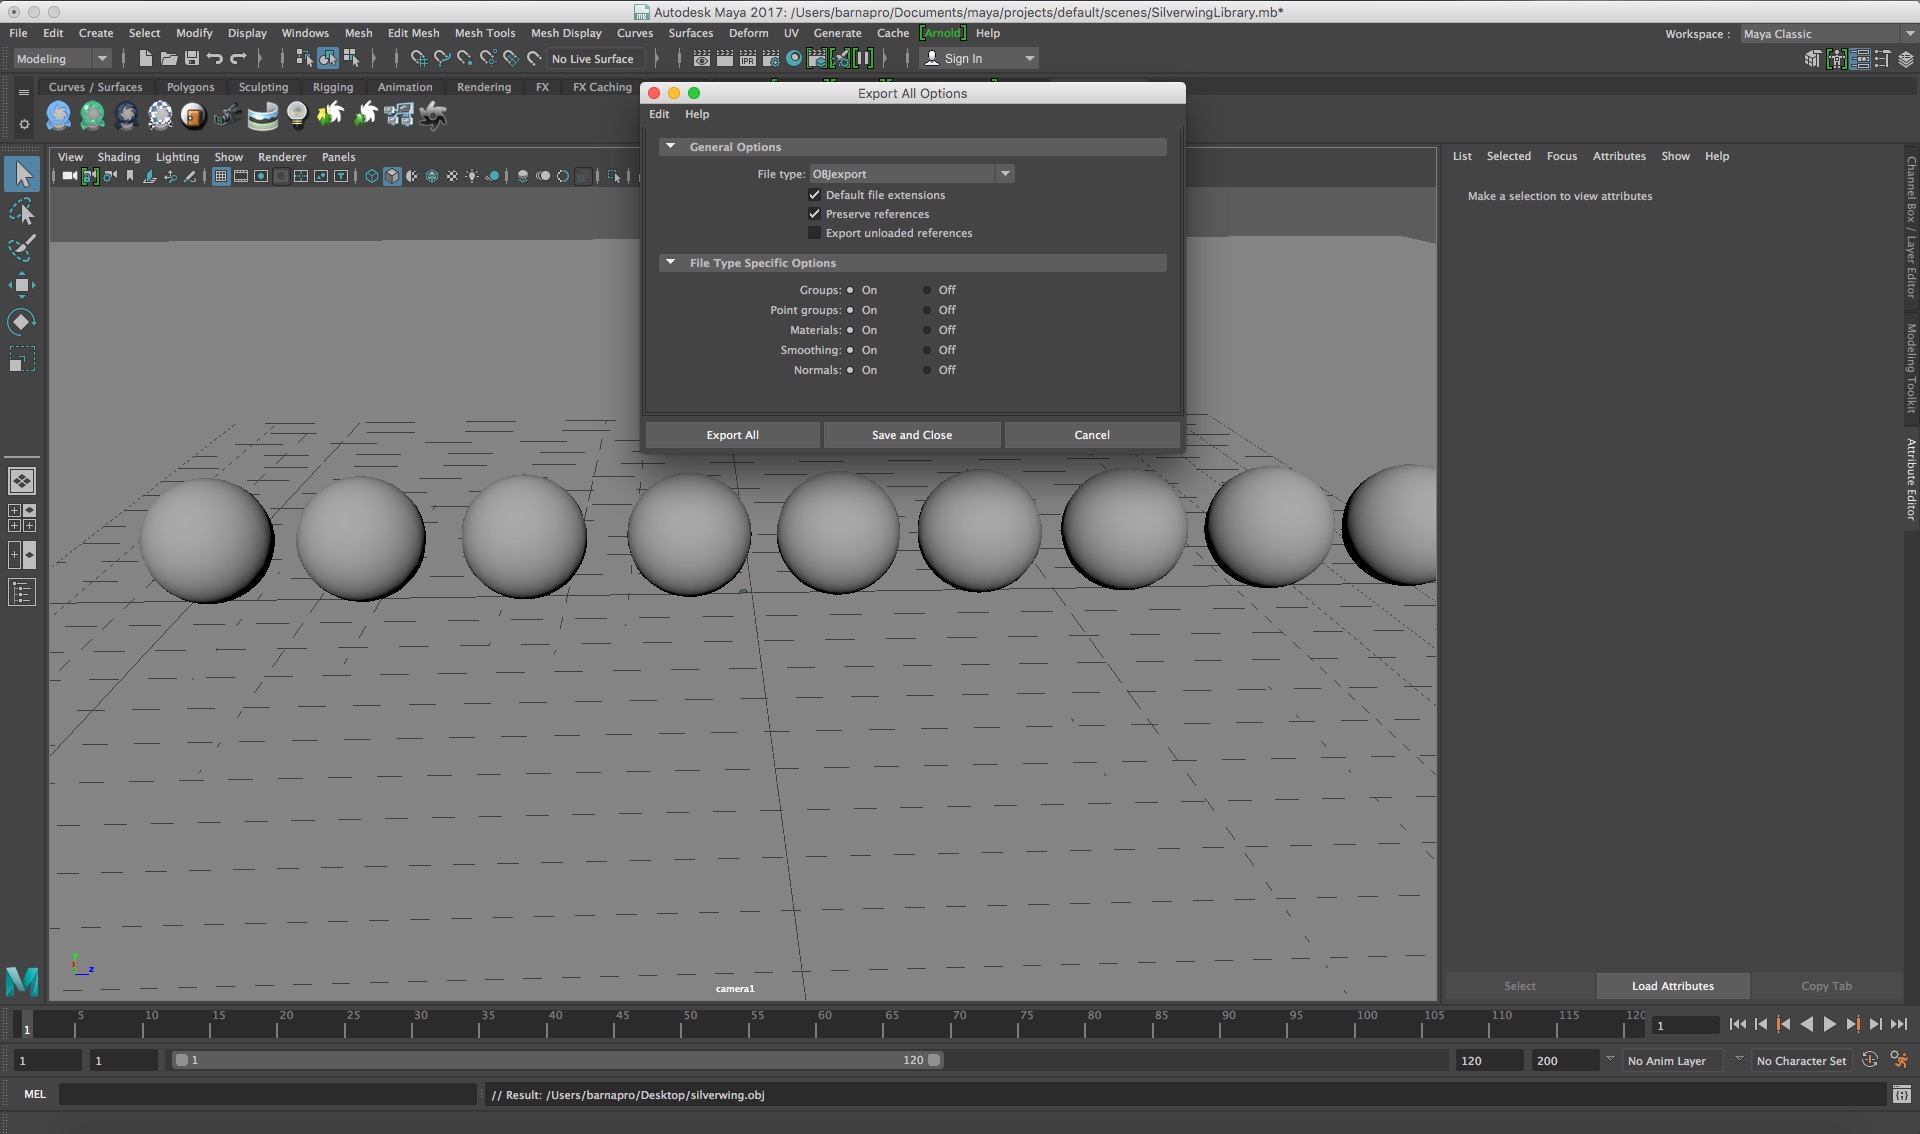Toggle the viewport grid icon
The width and height of the screenshot is (1920, 1134).
pyautogui.click(x=221, y=177)
